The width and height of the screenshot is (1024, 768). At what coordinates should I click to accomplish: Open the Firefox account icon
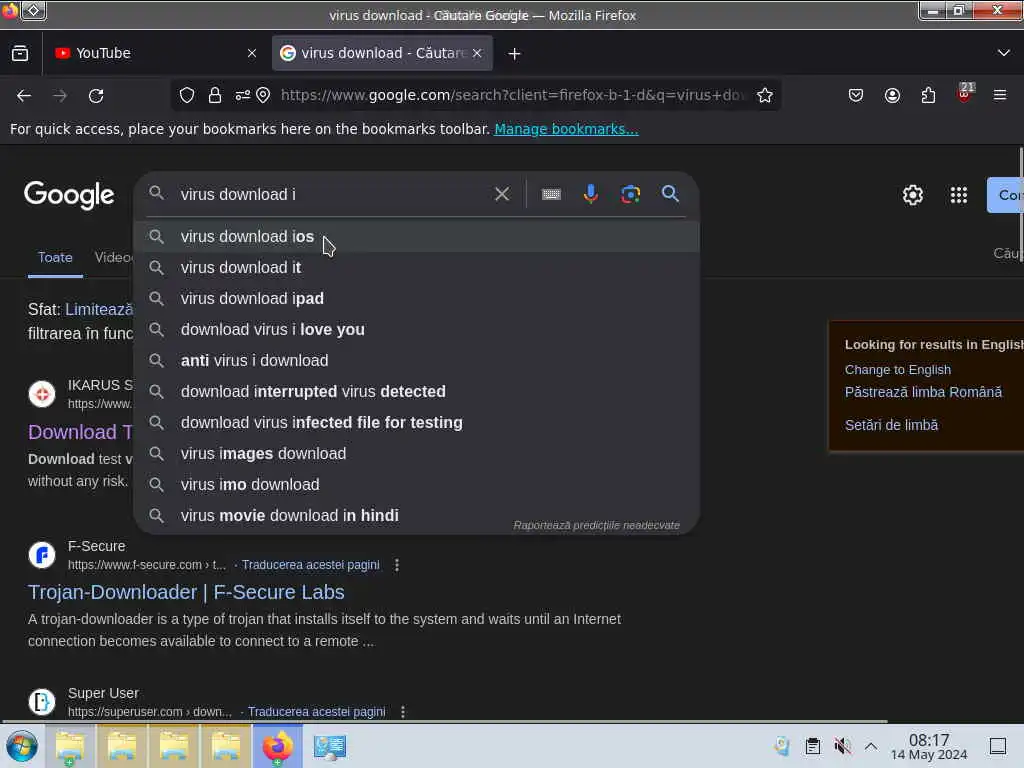(892, 95)
